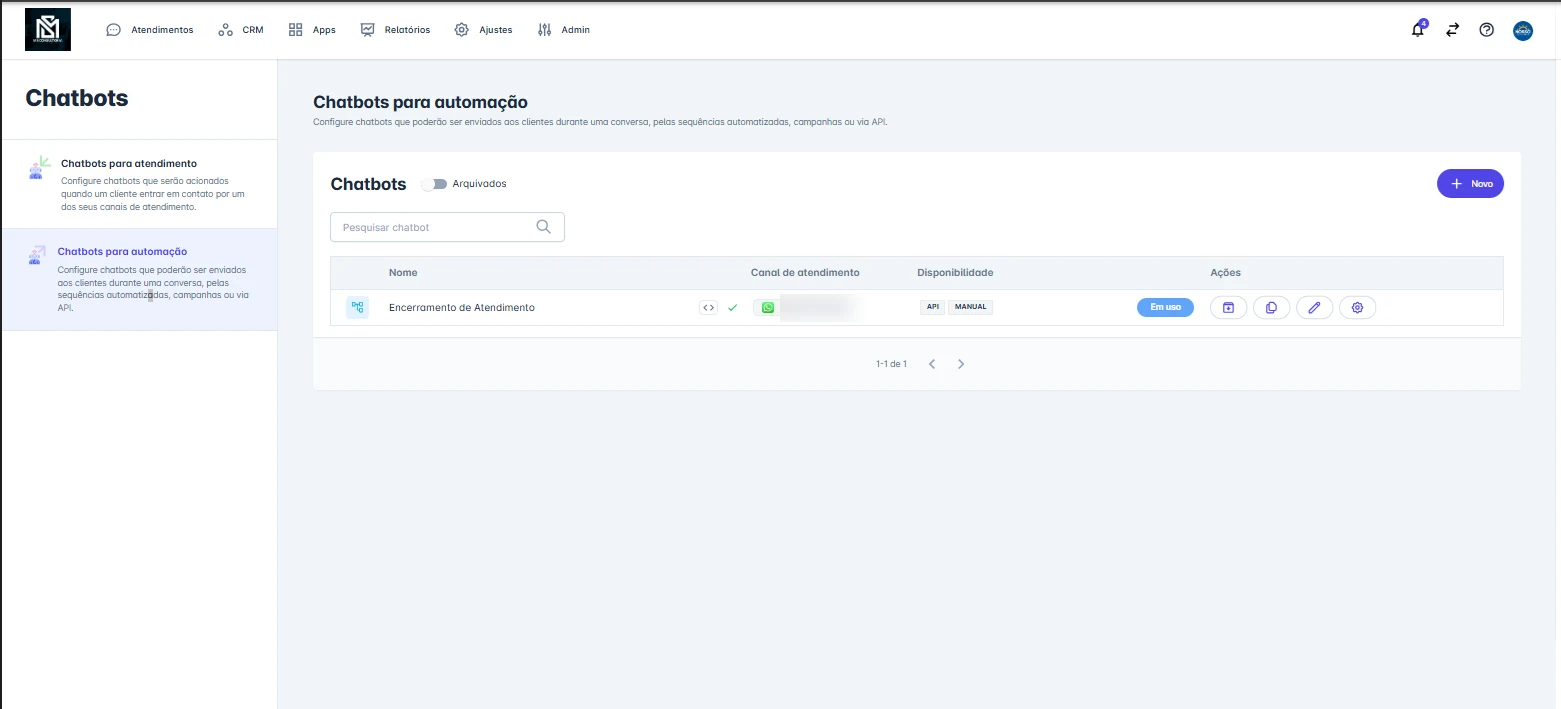The height and width of the screenshot is (709, 1561).
Task: Duplicate the Encerramento de Atendimento chatbot
Action: pos(1271,308)
